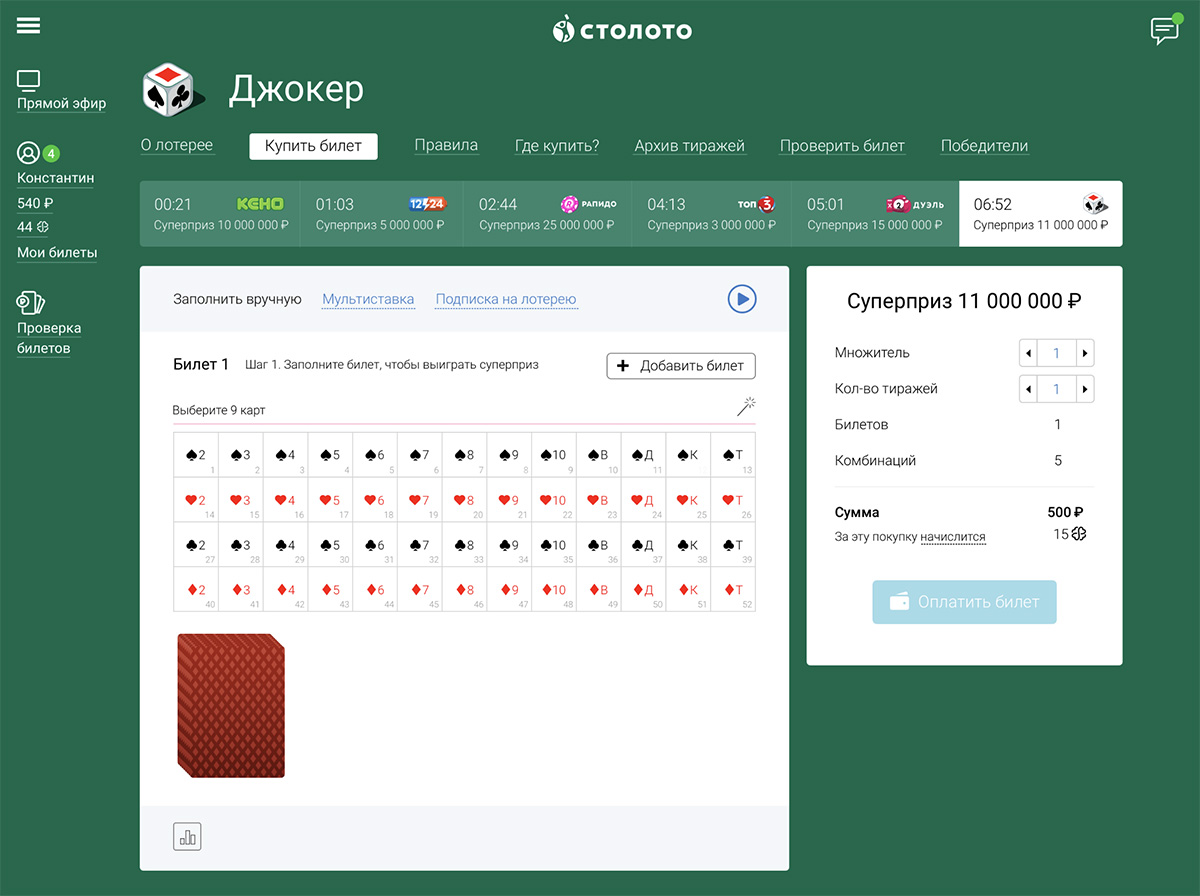This screenshot has height=896, width=1200.
Task: Open the chat support icon
Action: click(x=1164, y=31)
